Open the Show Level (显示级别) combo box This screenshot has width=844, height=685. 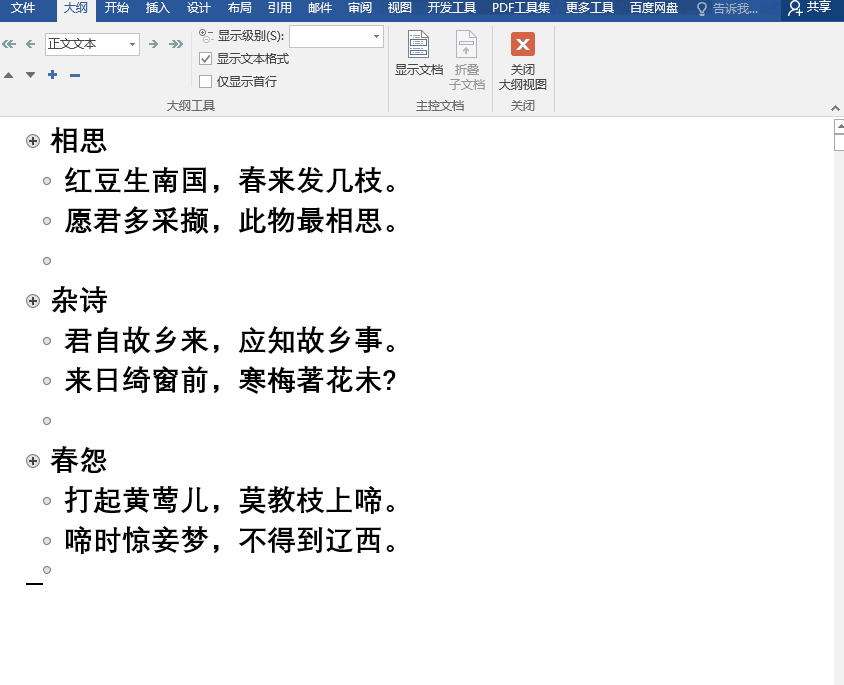pos(336,37)
